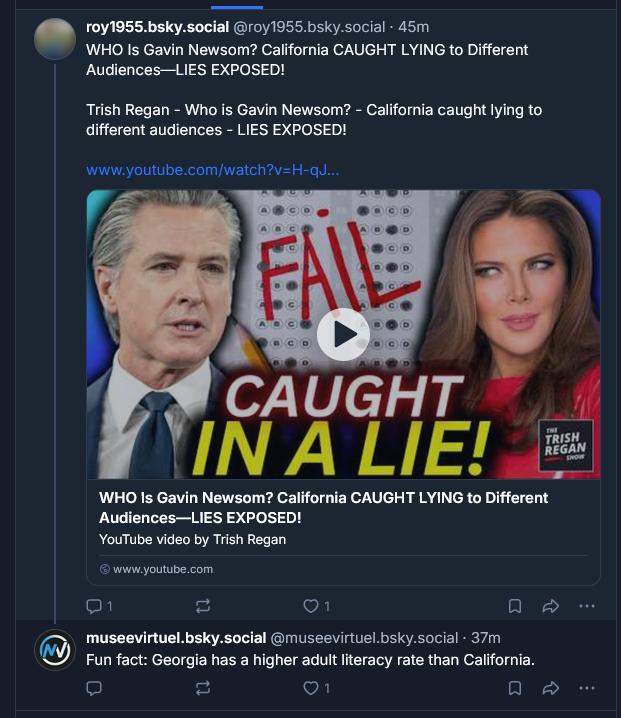Share museevirtuel's post

[550, 688]
